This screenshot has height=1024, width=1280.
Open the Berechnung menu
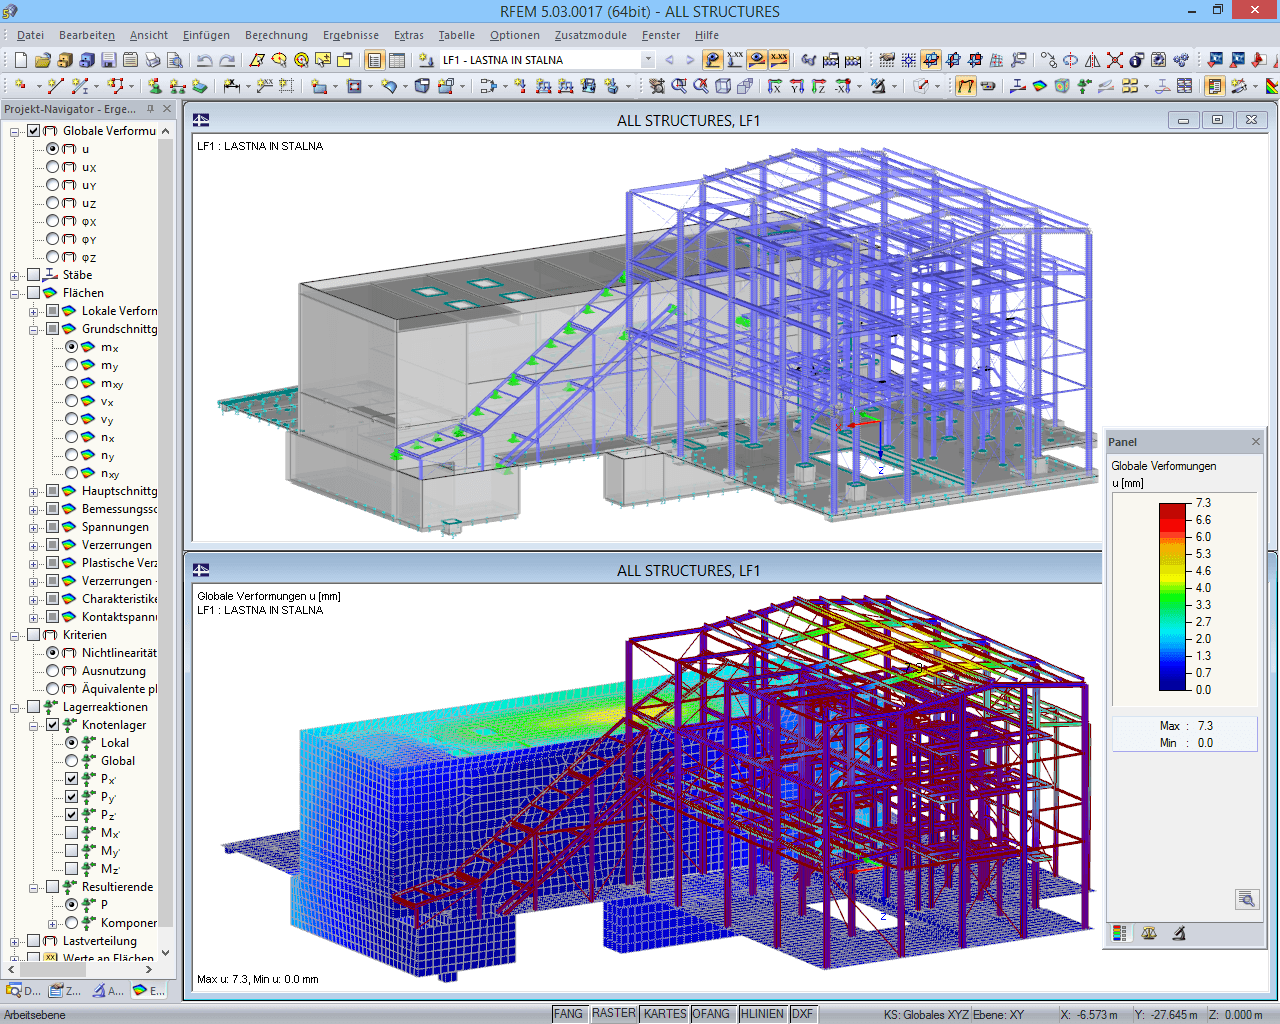pos(276,35)
